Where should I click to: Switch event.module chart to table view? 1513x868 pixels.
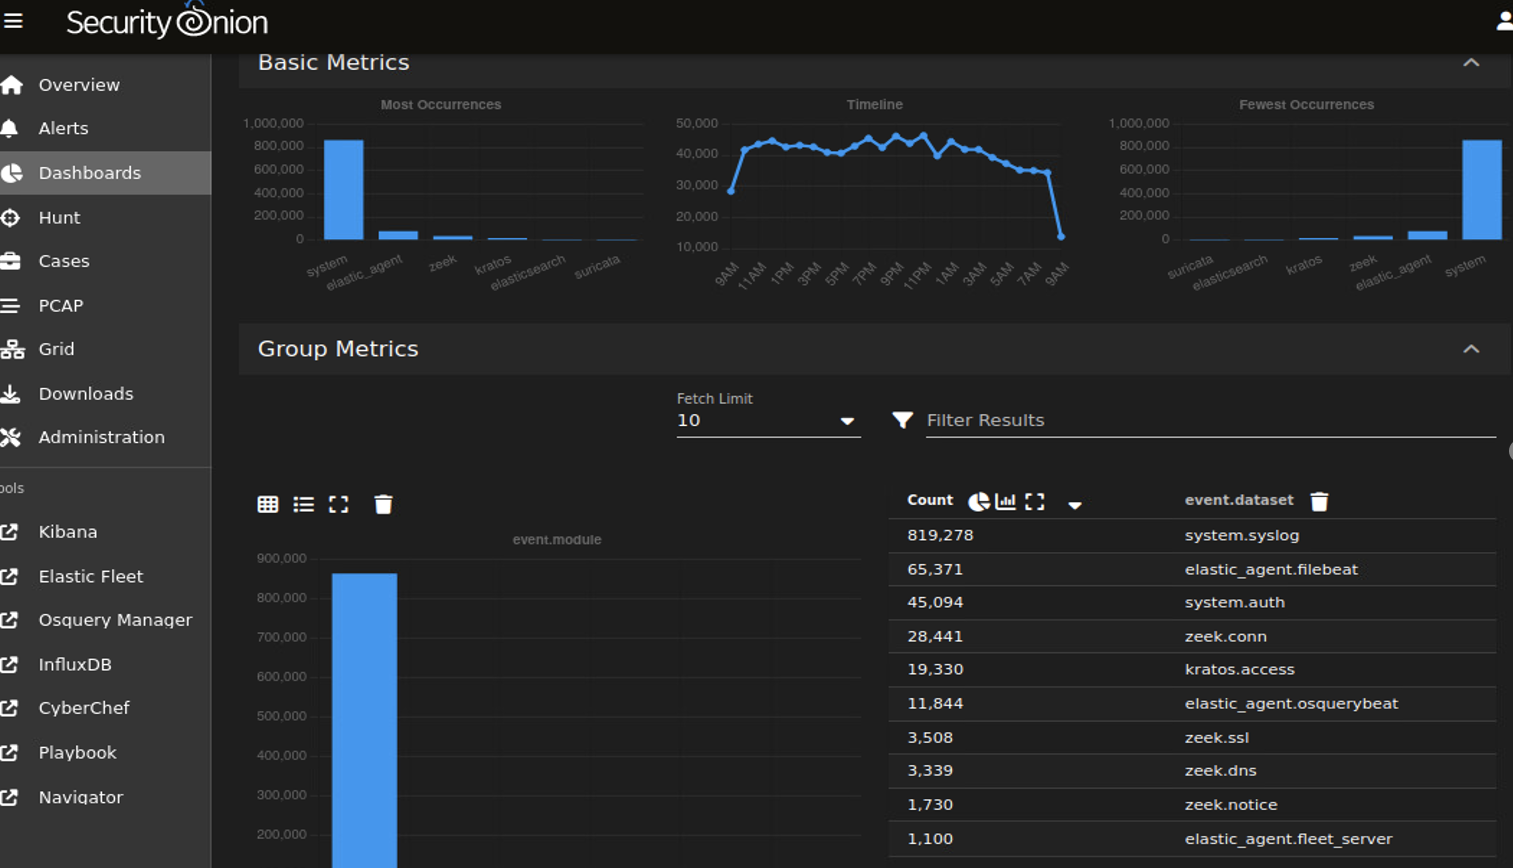tap(268, 504)
